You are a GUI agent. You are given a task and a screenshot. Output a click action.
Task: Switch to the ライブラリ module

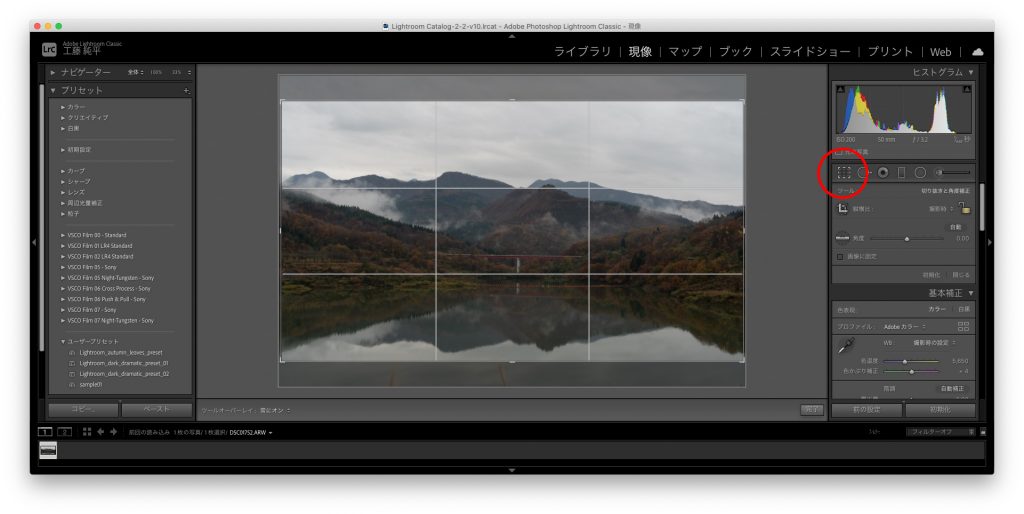[583, 52]
